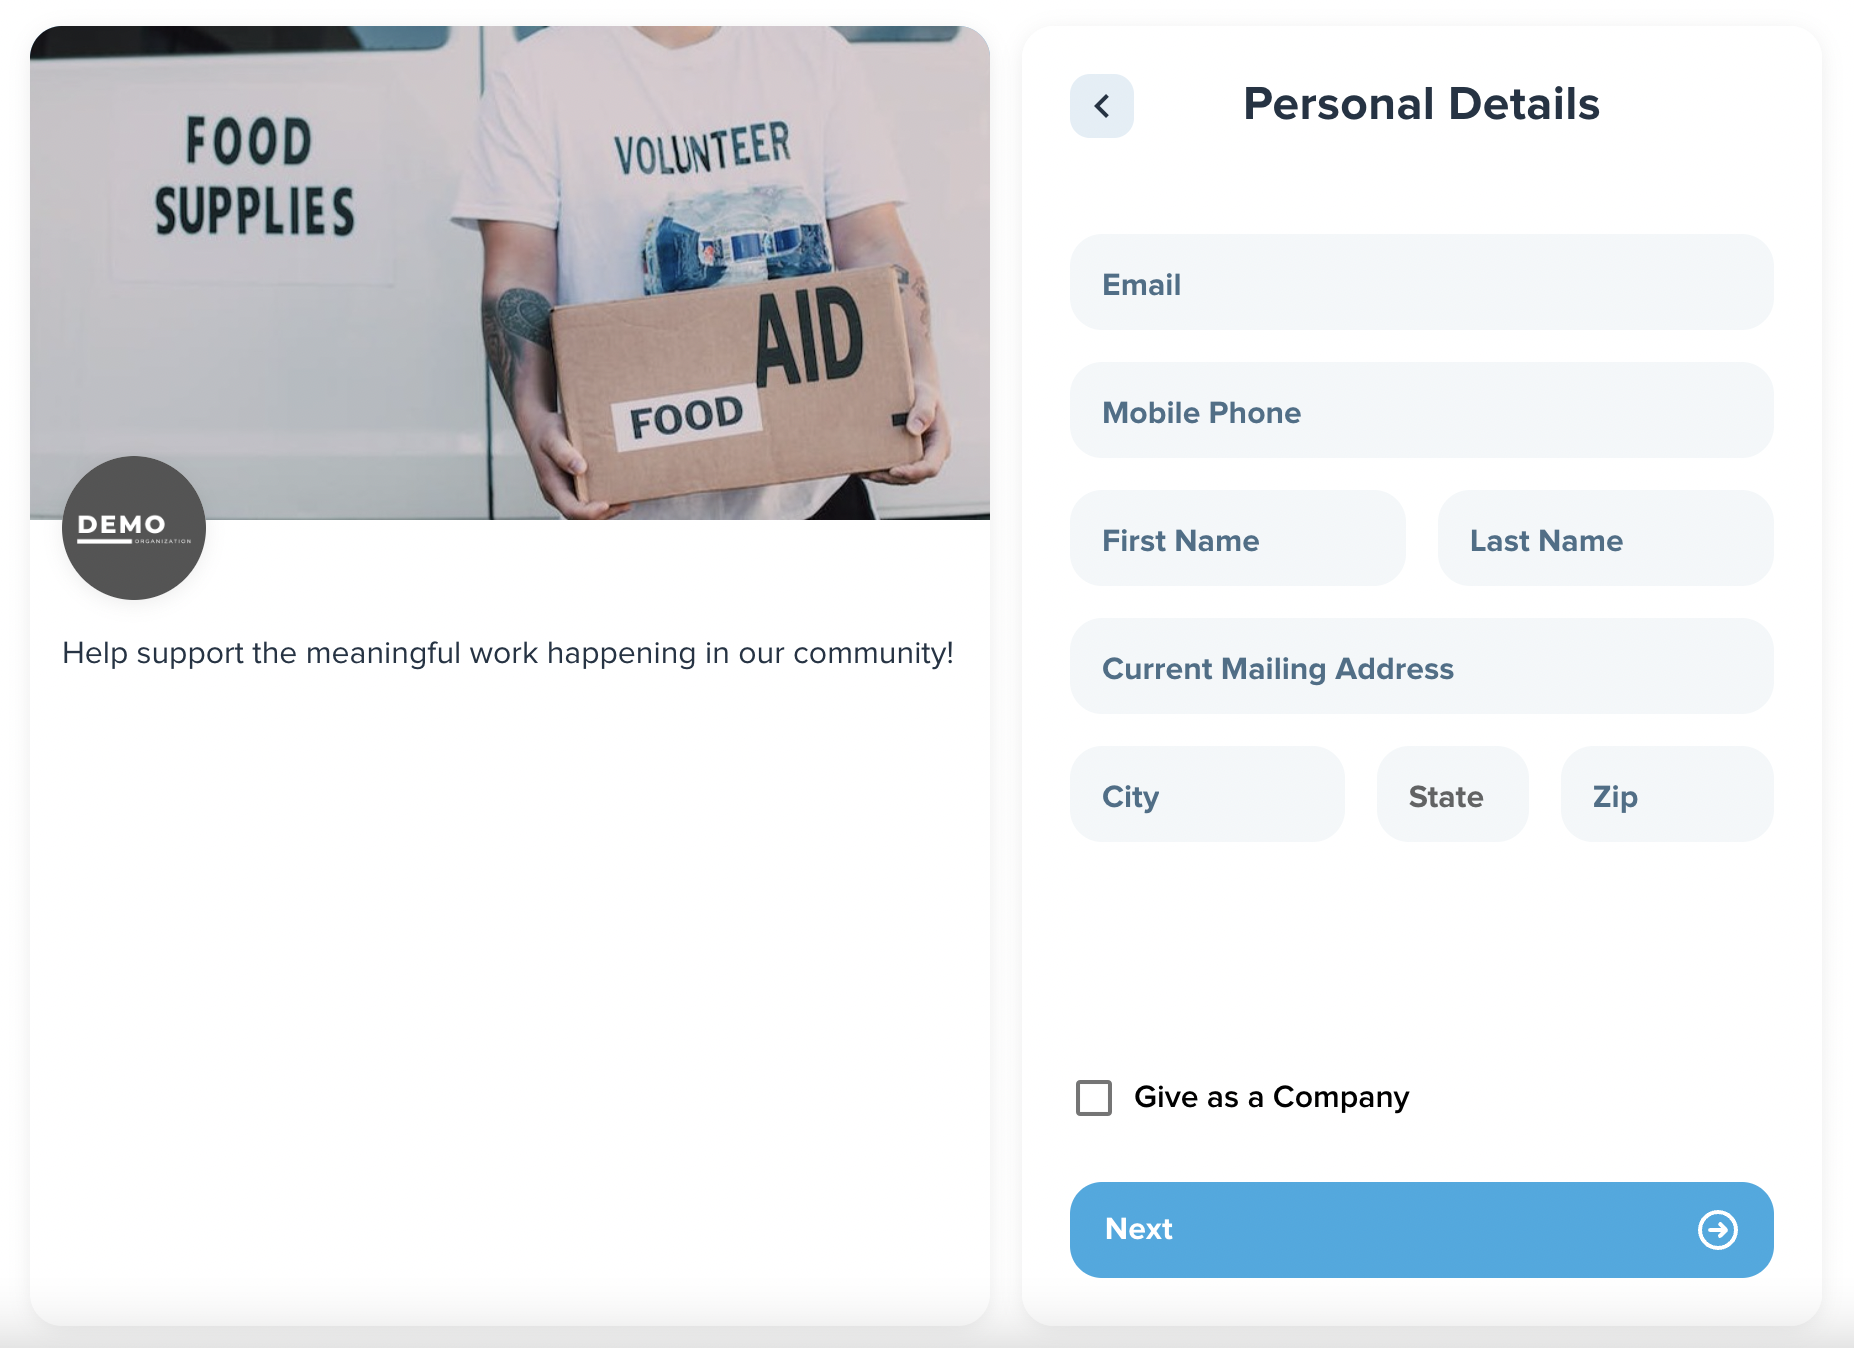Click the "Give as a Company" label text

(x=1271, y=1098)
